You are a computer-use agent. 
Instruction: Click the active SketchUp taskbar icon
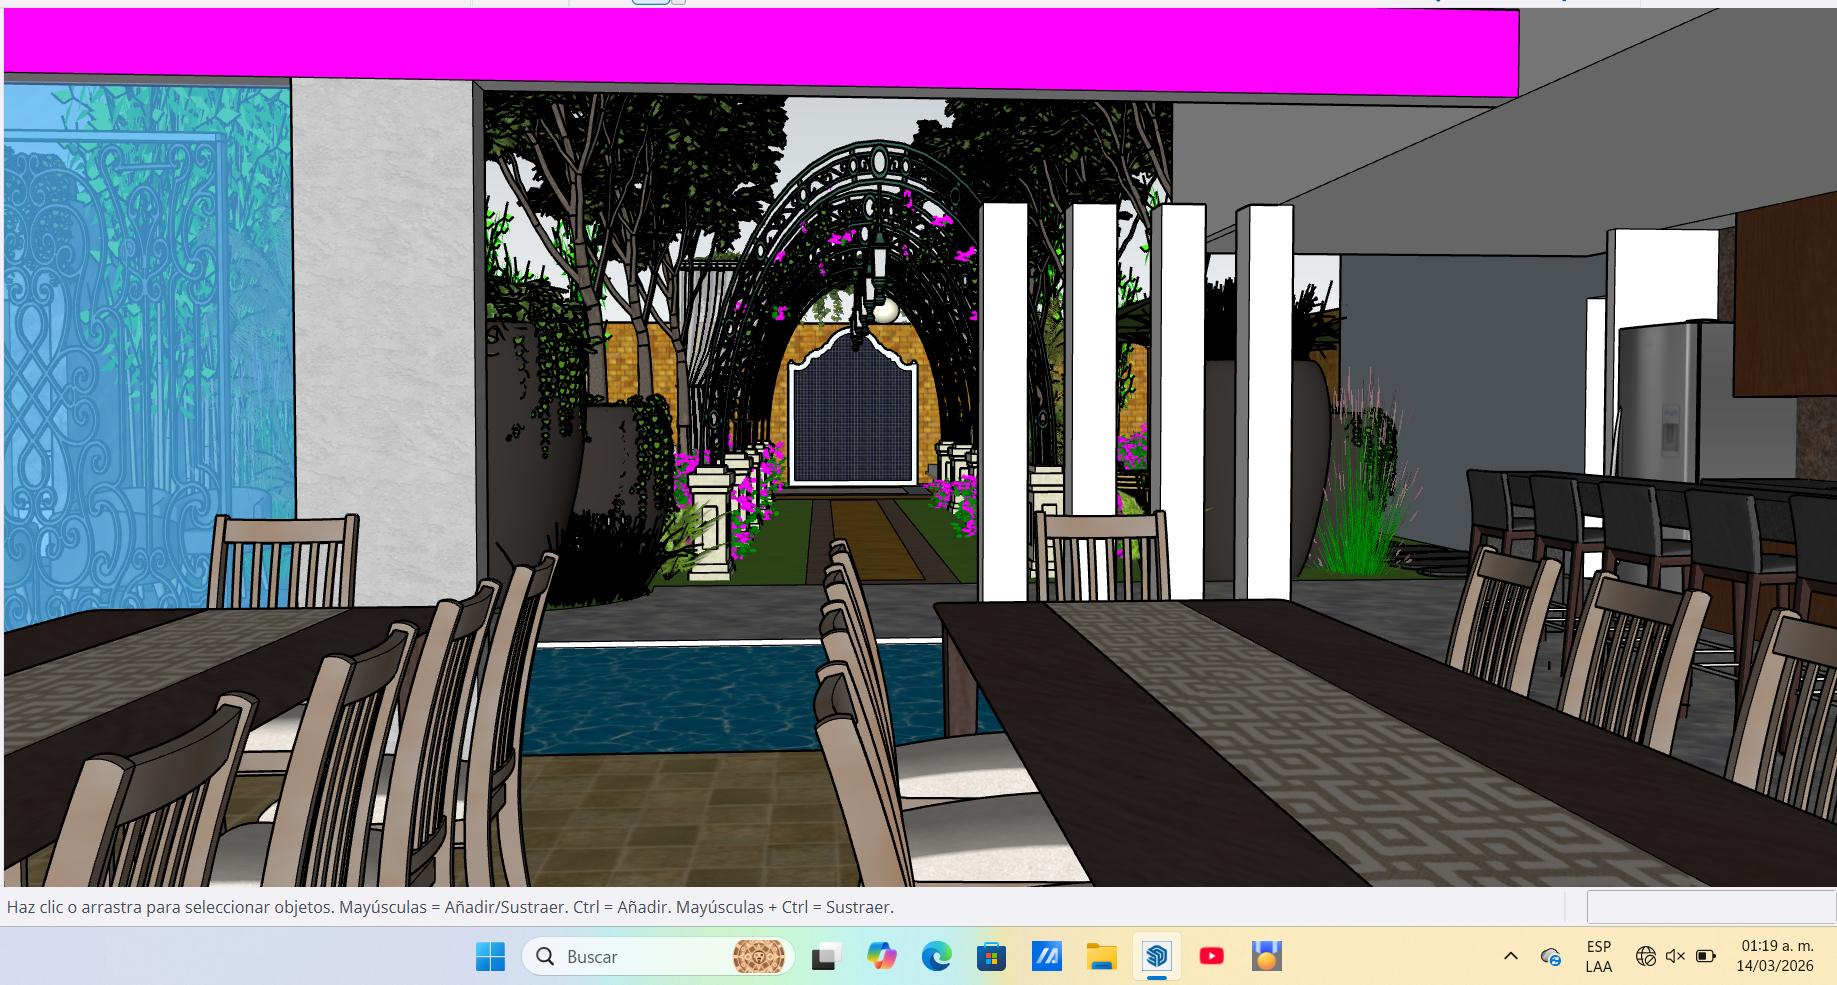click(x=1157, y=957)
